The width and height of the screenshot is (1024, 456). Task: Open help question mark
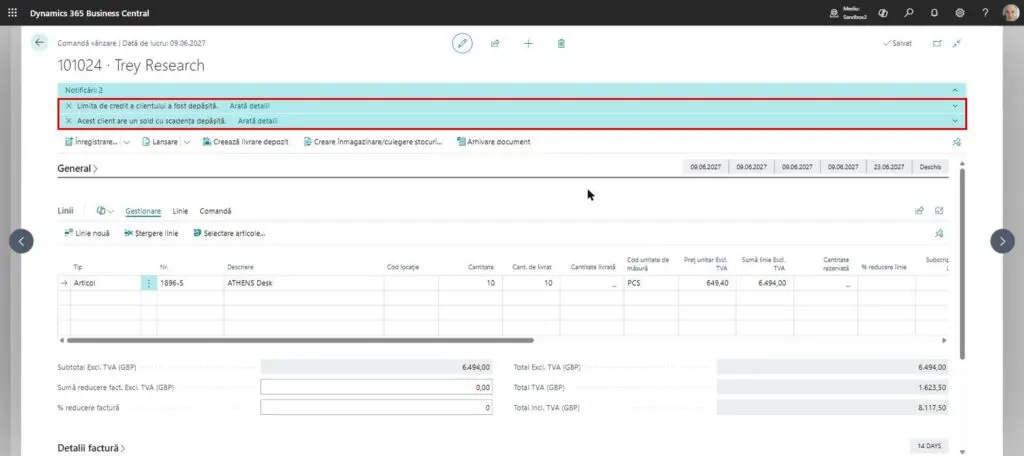tap(985, 13)
